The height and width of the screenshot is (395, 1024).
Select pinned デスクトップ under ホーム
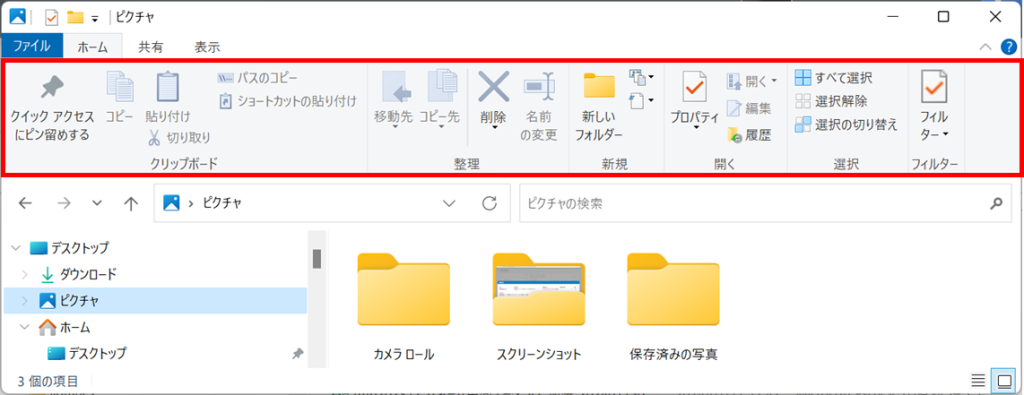[87, 353]
